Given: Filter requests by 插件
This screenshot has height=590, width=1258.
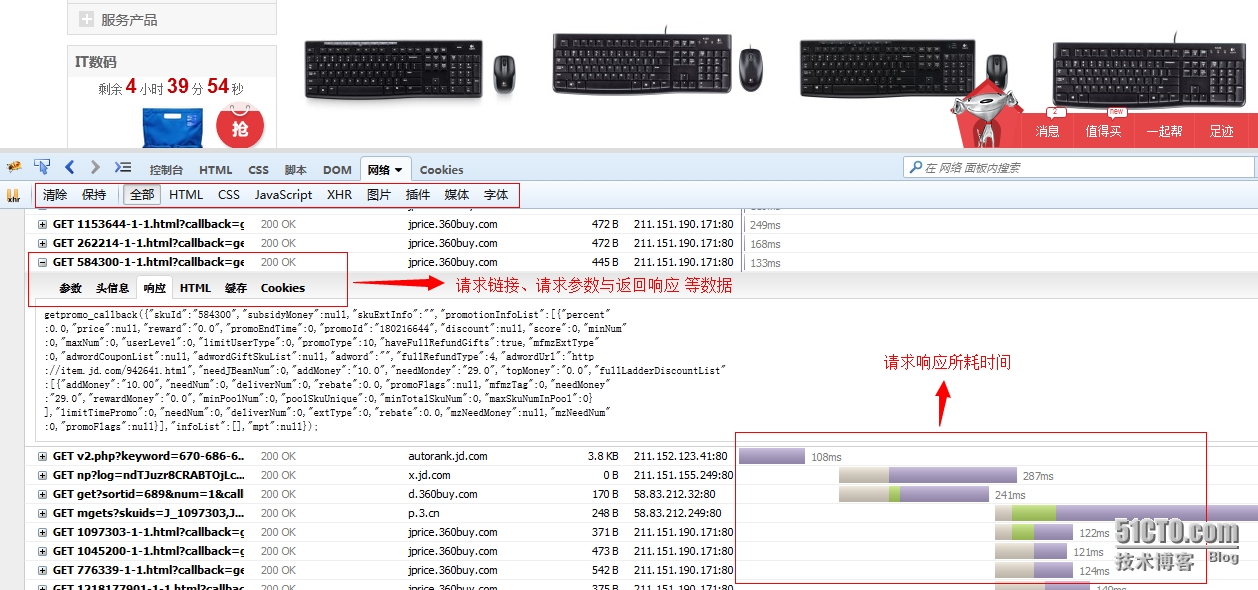Looking at the screenshot, I should [x=418, y=195].
